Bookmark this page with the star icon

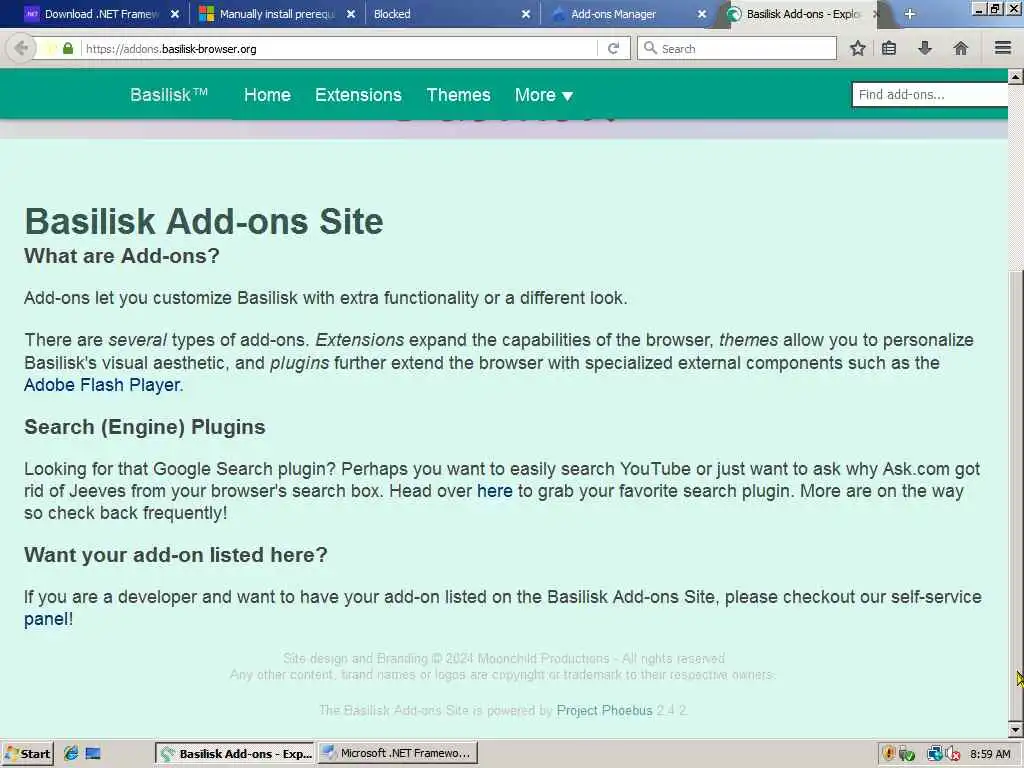(857, 48)
